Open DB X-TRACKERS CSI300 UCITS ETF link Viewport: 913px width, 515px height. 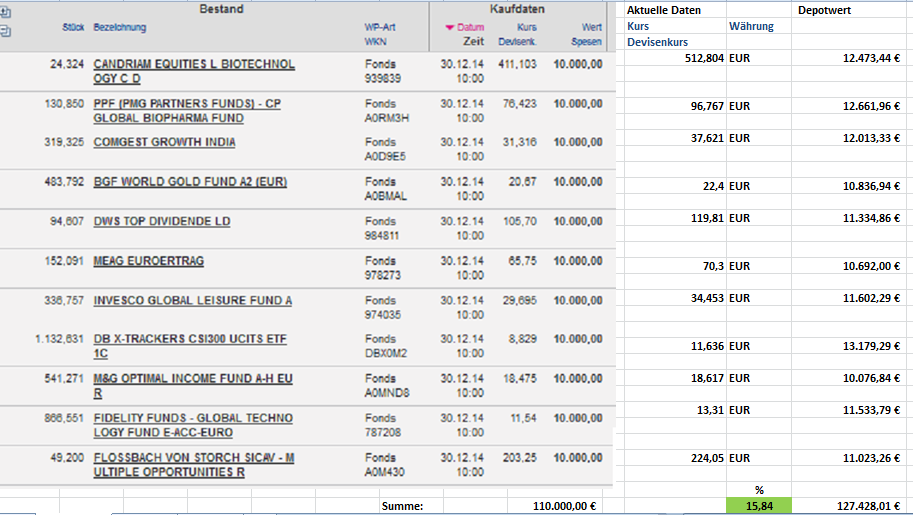tap(190, 346)
